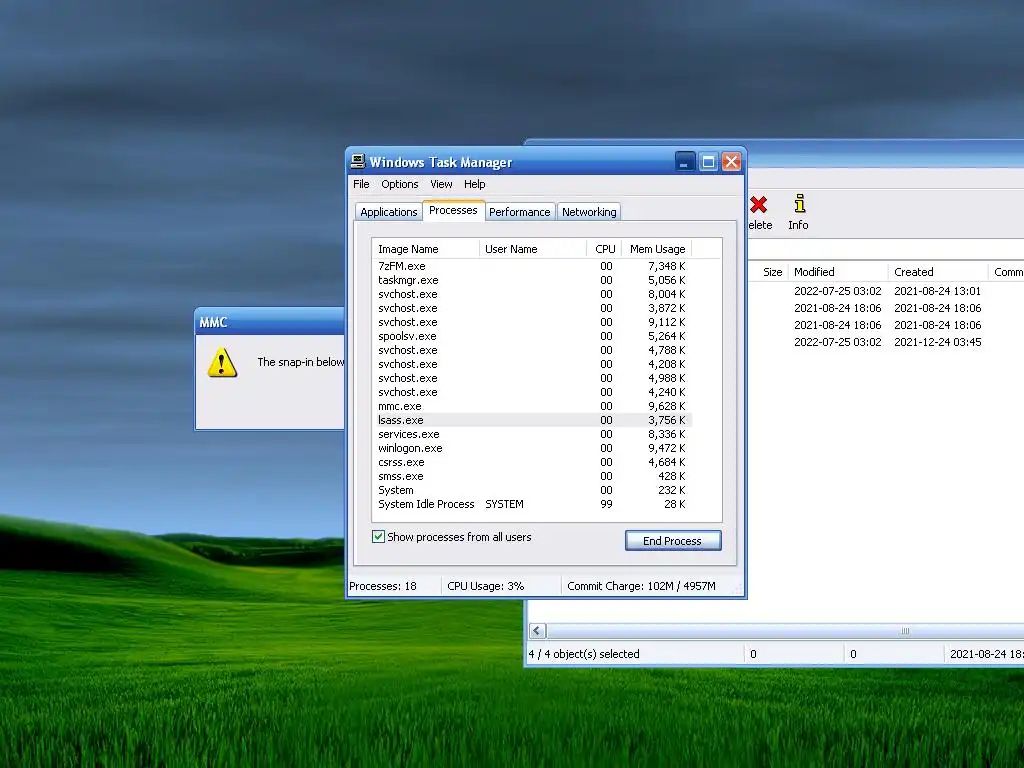Select the services.exe process row
The image size is (1024, 768).
pos(532,434)
